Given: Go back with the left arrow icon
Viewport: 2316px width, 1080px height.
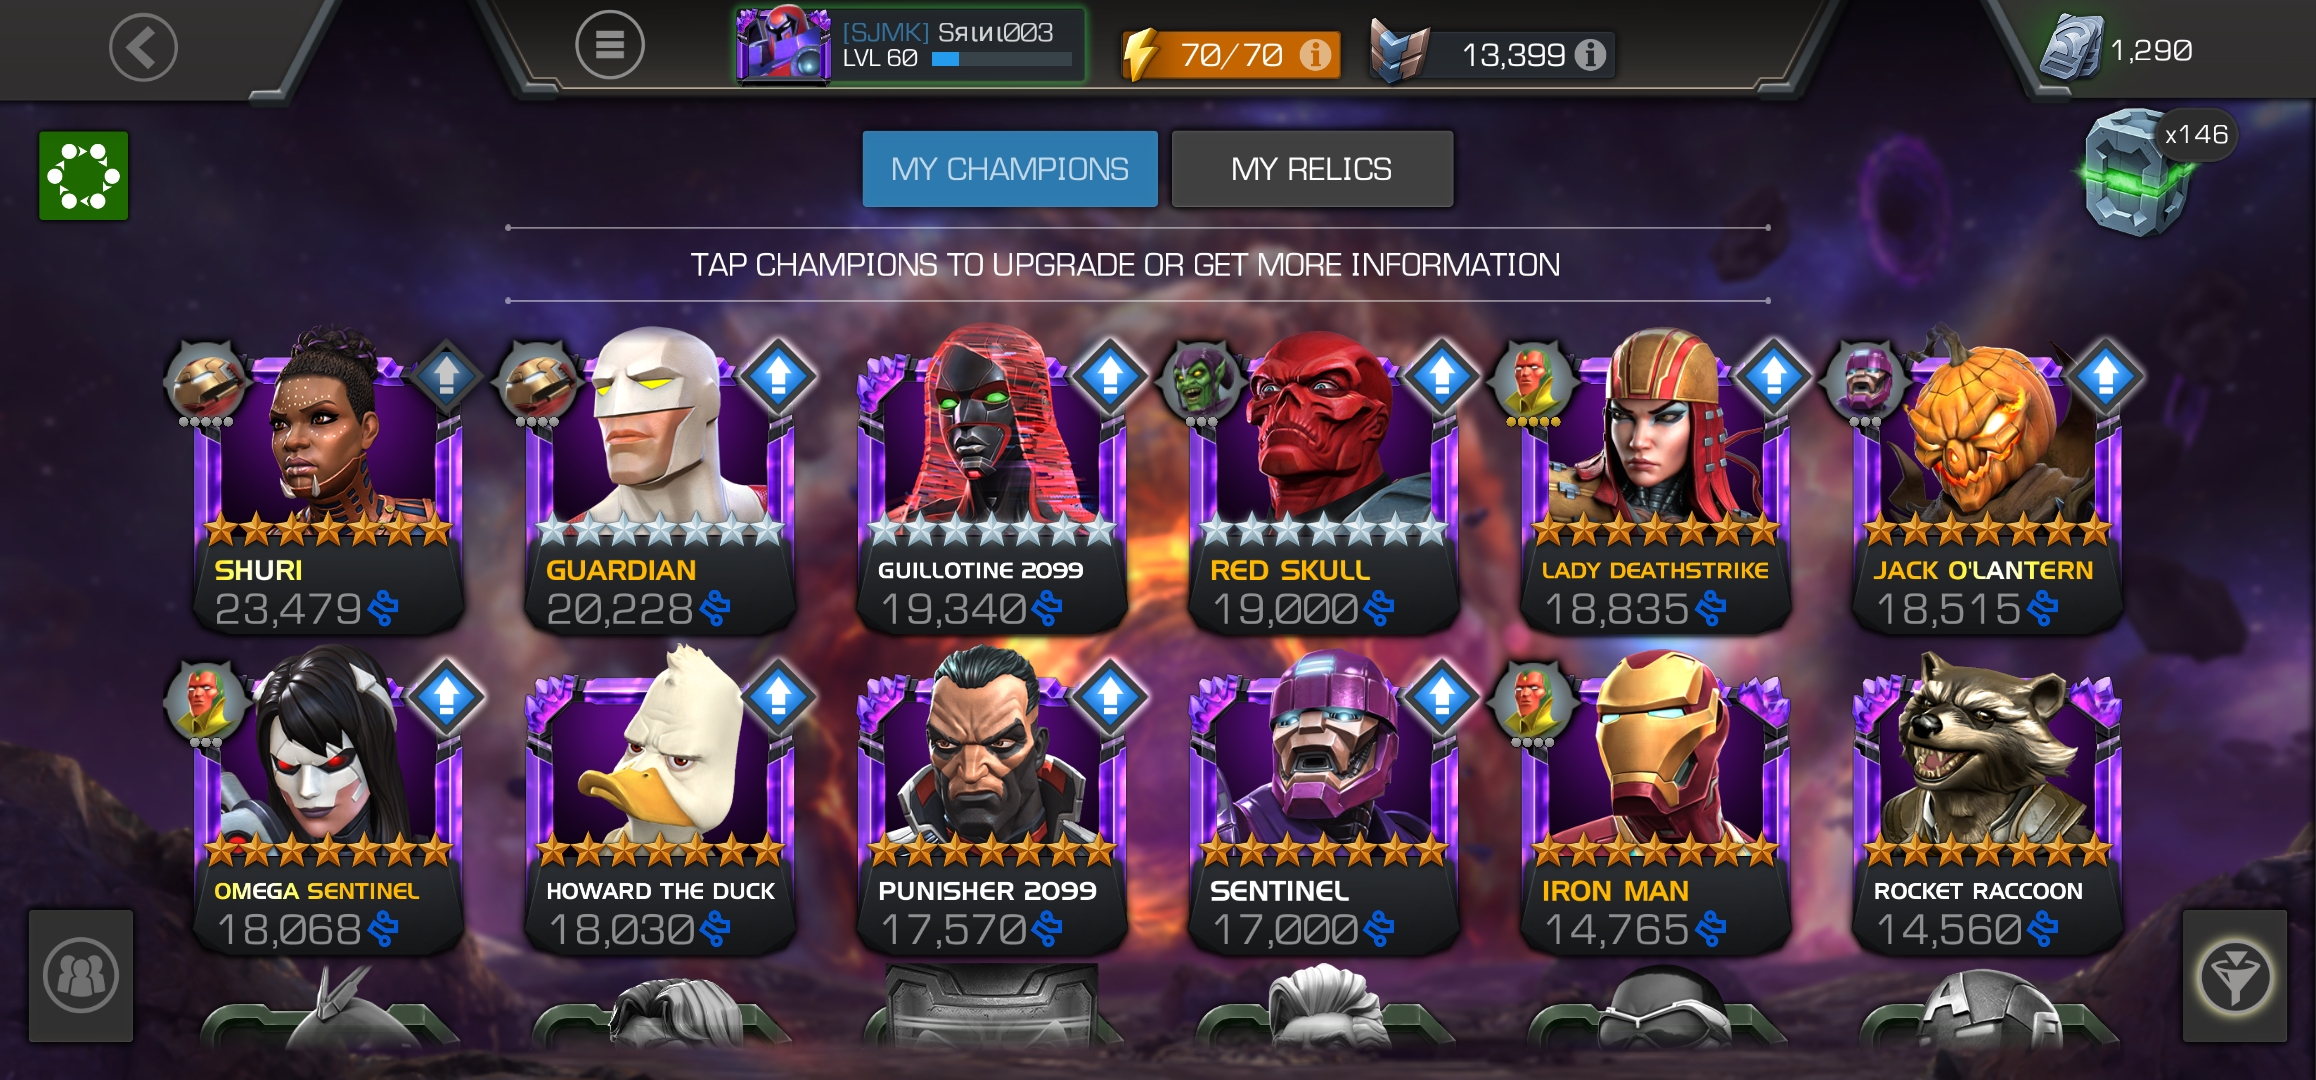Looking at the screenshot, I should [x=143, y=47].
